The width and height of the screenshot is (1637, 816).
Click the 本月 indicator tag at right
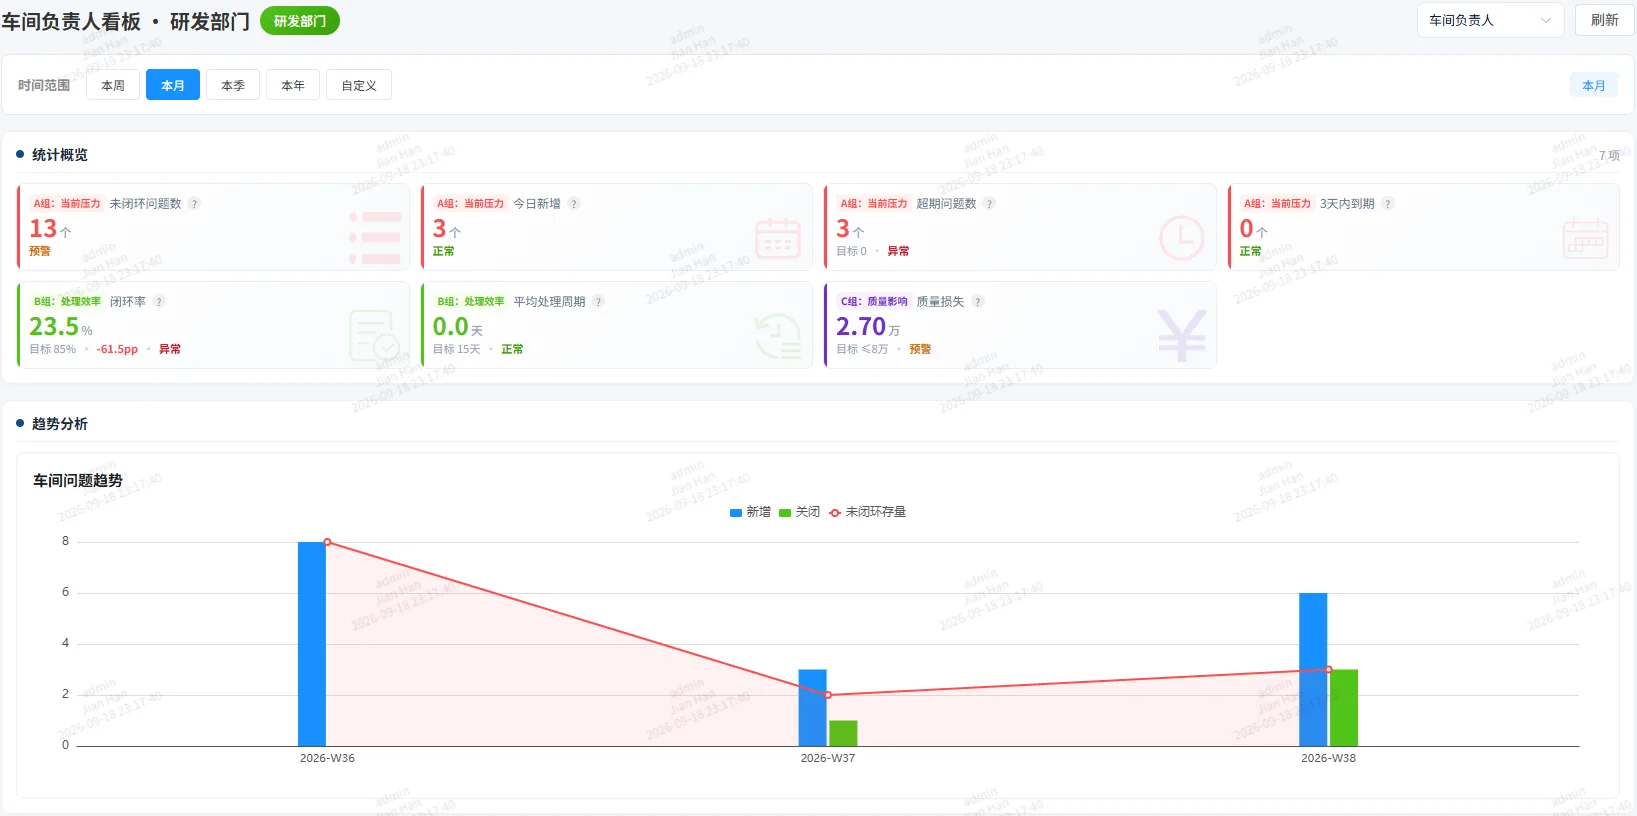(x=1593, y=86)
